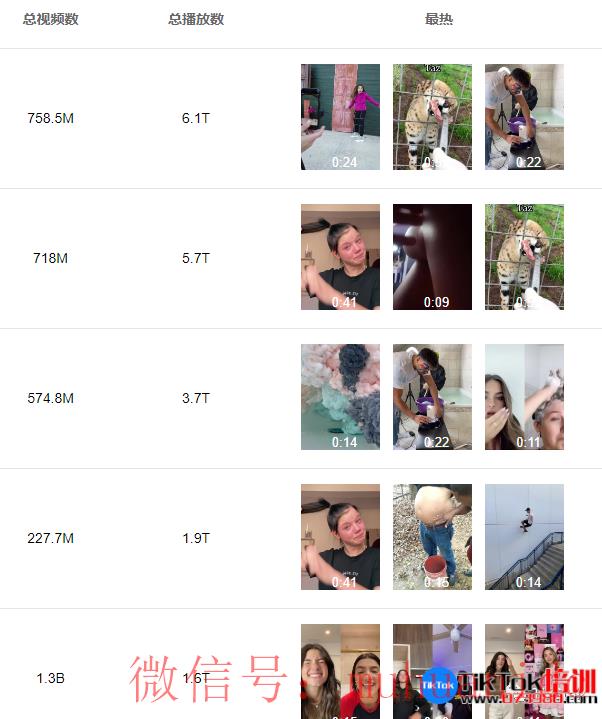Viewport: 602px width, 719px height.
Task: Sort by the 总视频数 column header
Action: click(x=50, y=19)
